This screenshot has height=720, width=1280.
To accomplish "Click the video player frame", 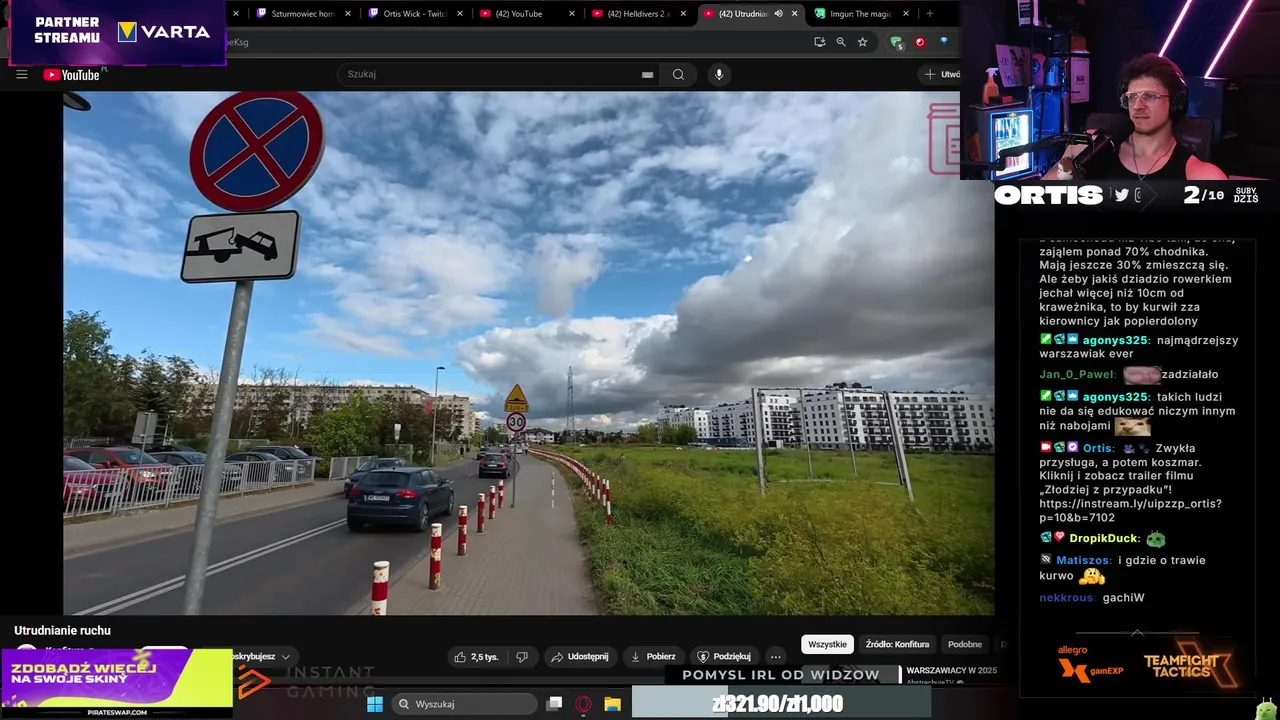I will pyautogui.click(x=528, y=353).
